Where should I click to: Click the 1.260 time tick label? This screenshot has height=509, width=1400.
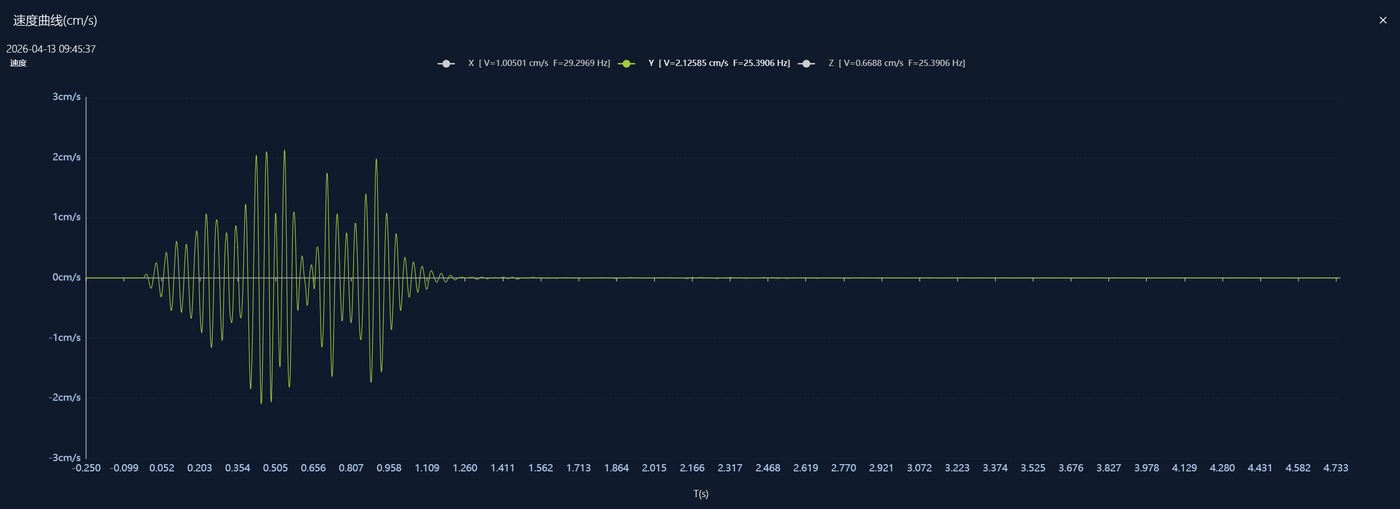click(465, 468)
